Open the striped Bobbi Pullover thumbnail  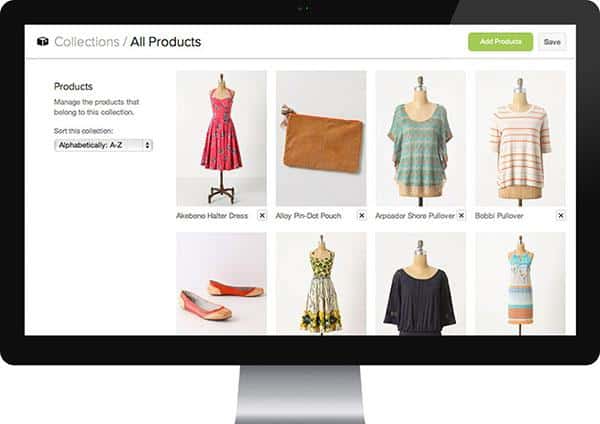(520, 137)
